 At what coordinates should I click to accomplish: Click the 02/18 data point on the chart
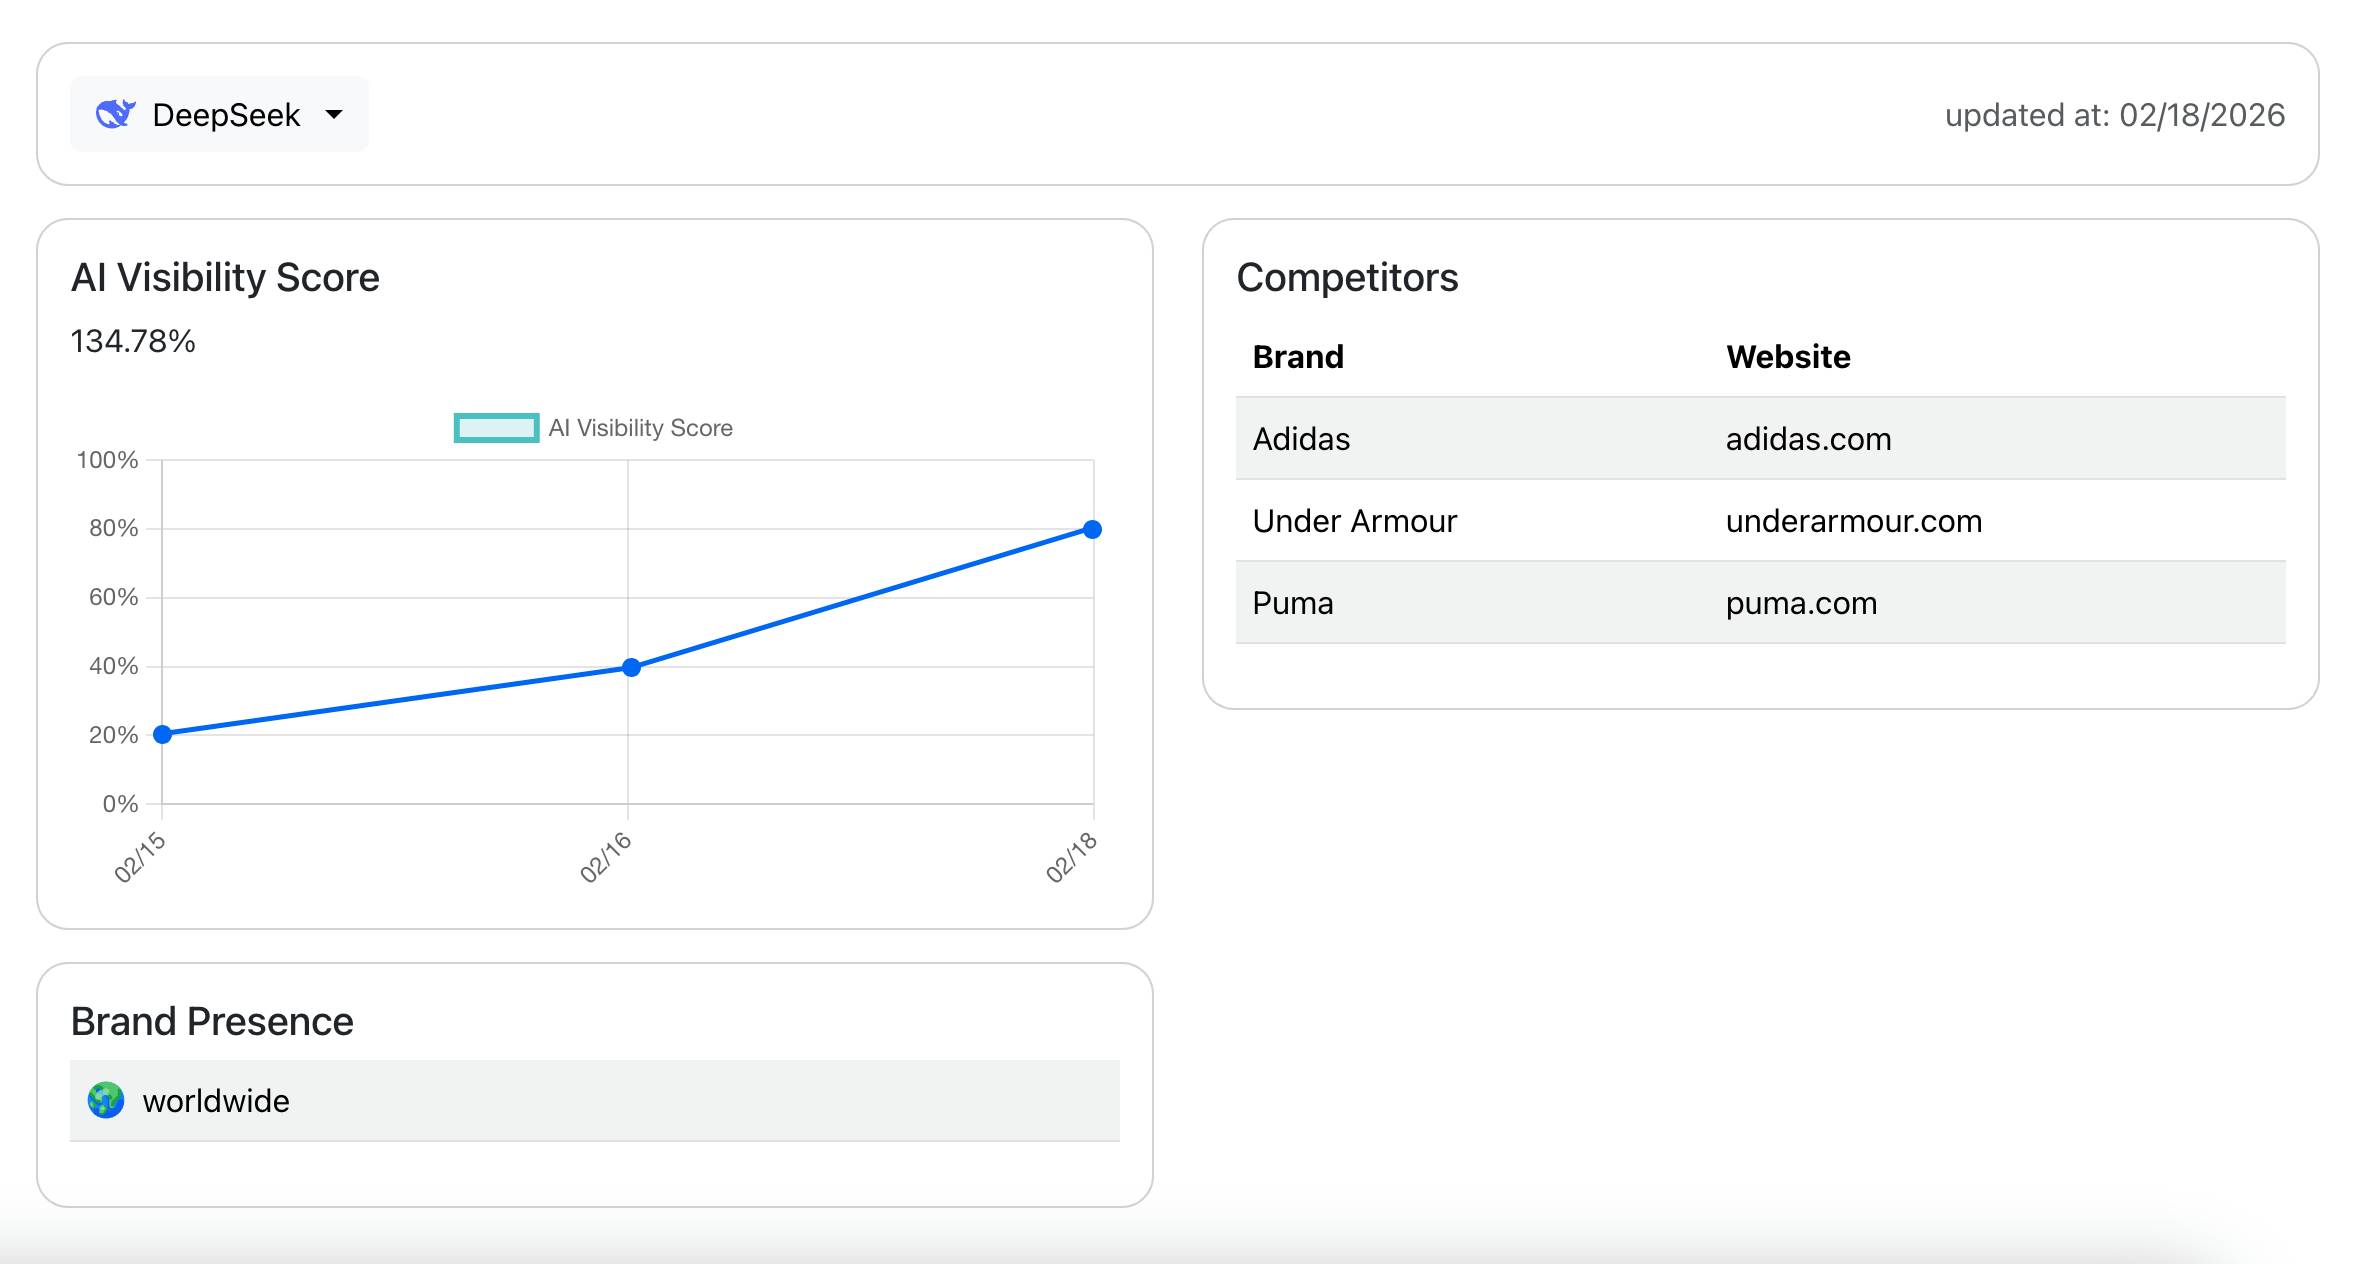pos(1092,527)
